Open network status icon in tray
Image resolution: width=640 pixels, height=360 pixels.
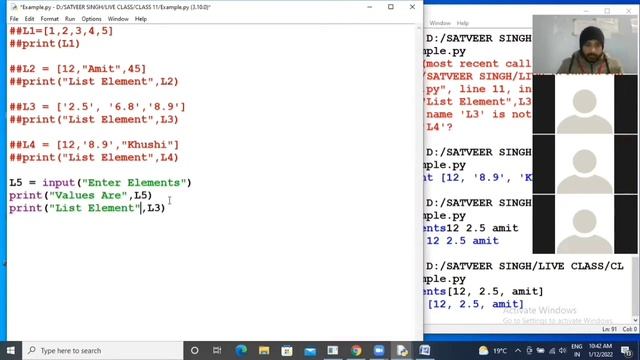(x=552, y=351)
